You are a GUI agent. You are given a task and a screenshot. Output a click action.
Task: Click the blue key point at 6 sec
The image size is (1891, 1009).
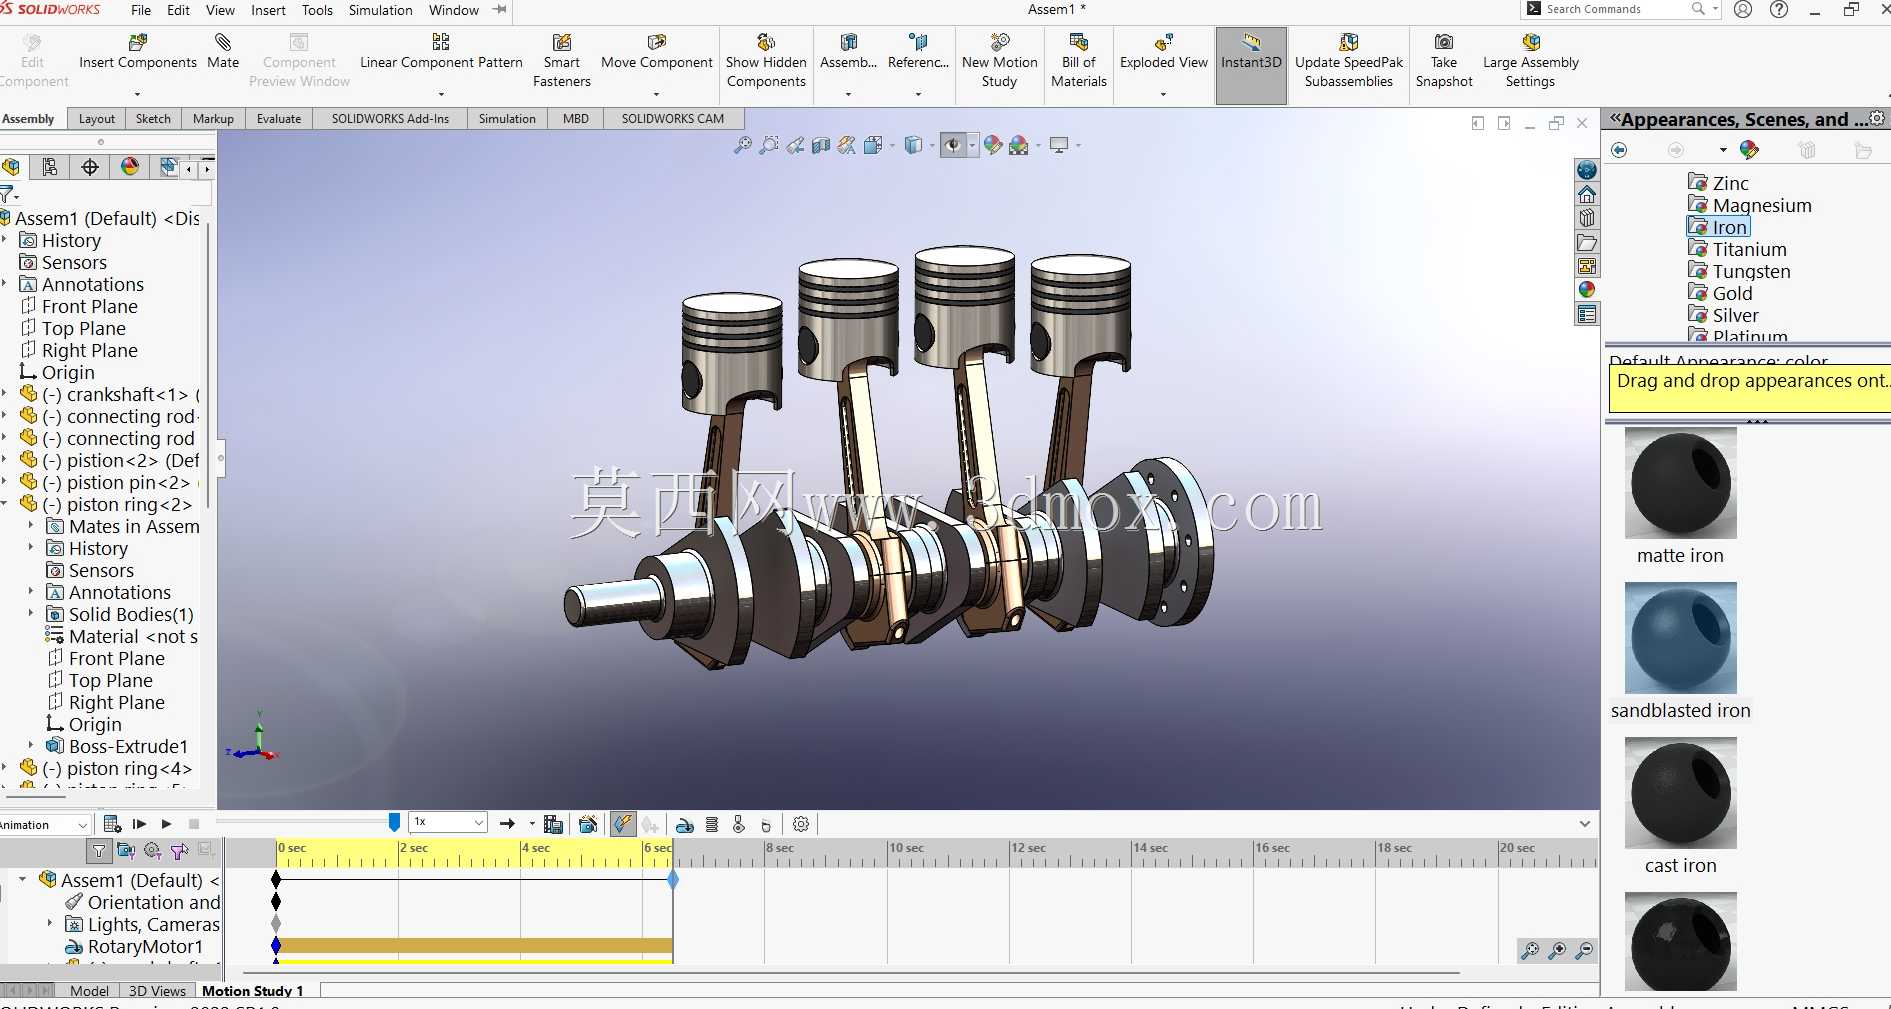point(673,880)
